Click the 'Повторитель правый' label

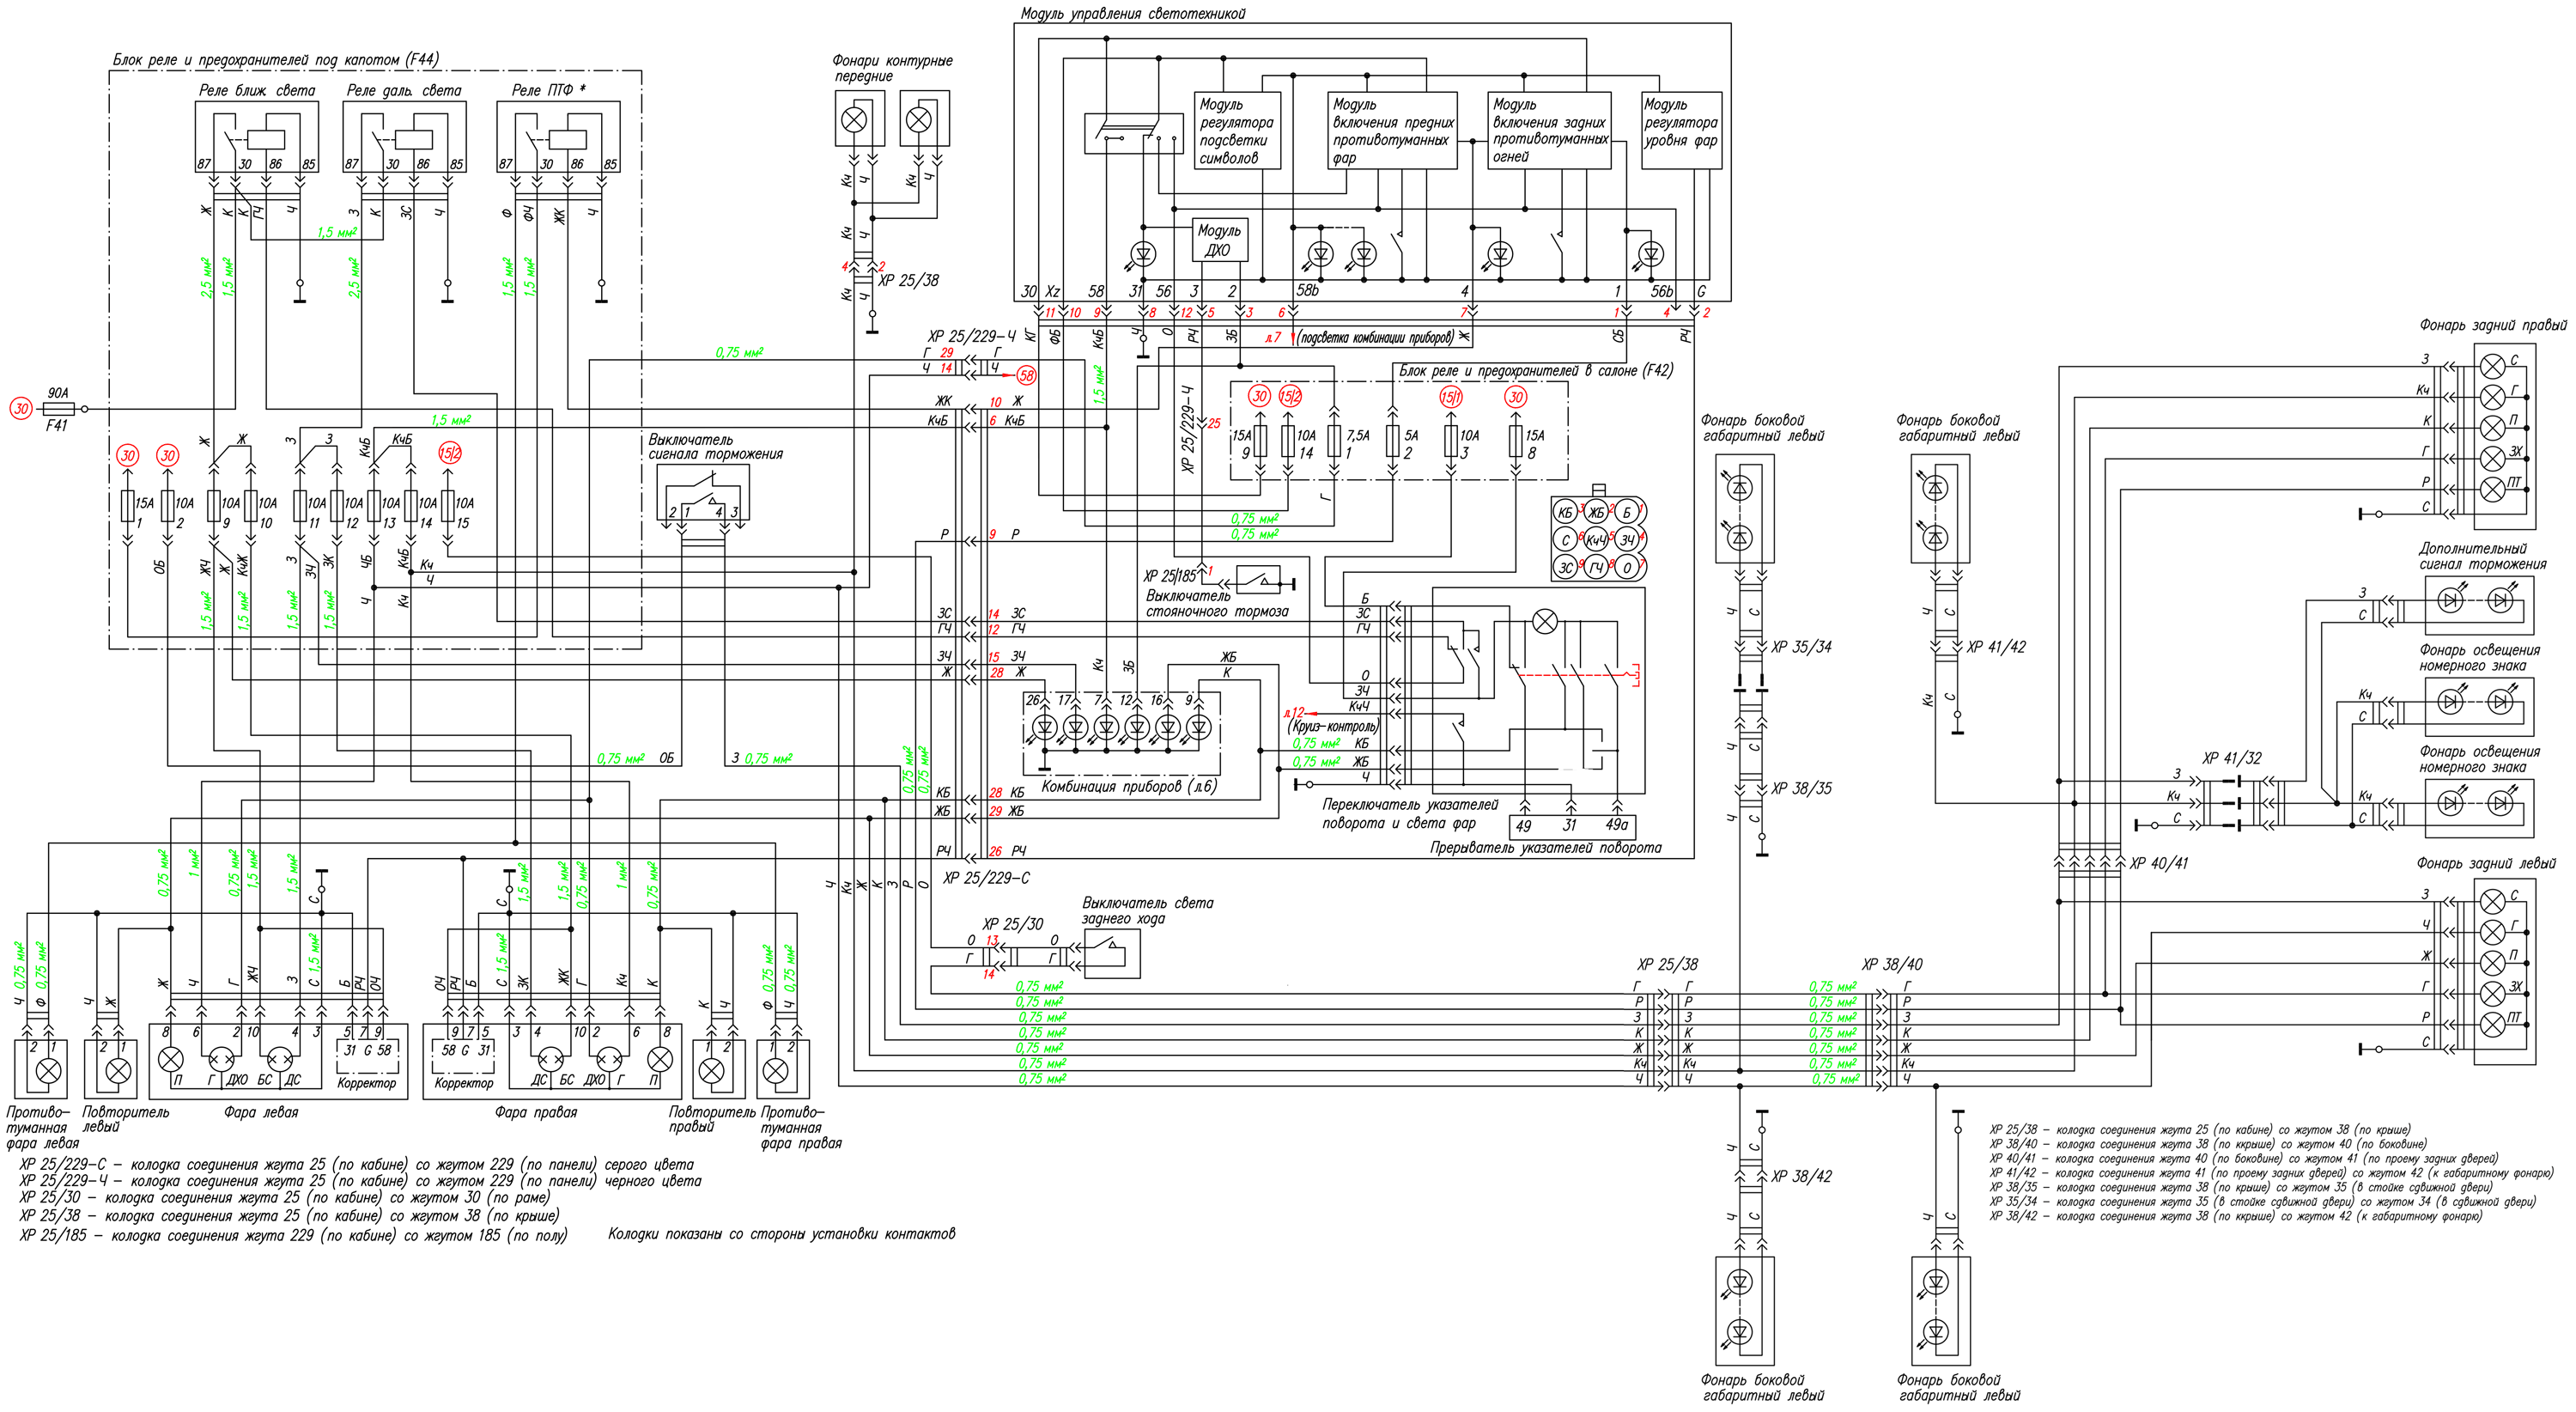[712, 1119]
